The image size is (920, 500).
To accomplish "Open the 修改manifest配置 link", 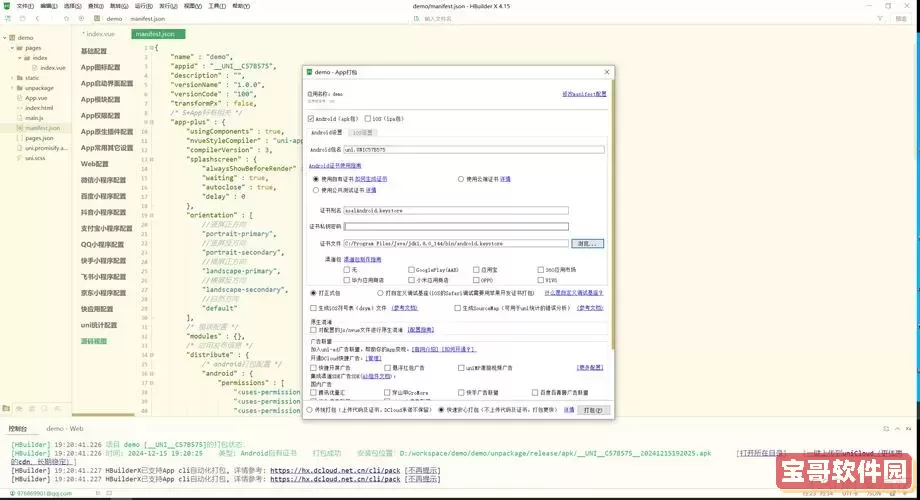I will click(x=584, y=94).
